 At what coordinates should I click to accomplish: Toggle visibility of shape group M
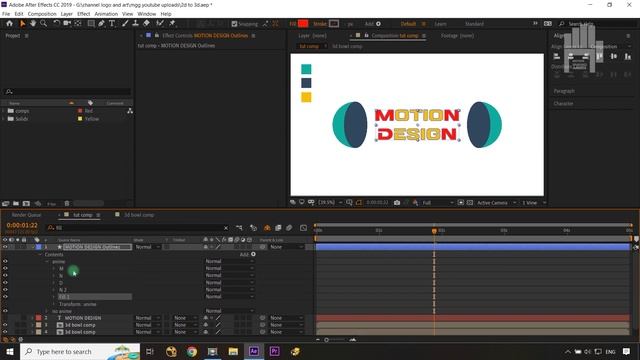coord(5,268)
